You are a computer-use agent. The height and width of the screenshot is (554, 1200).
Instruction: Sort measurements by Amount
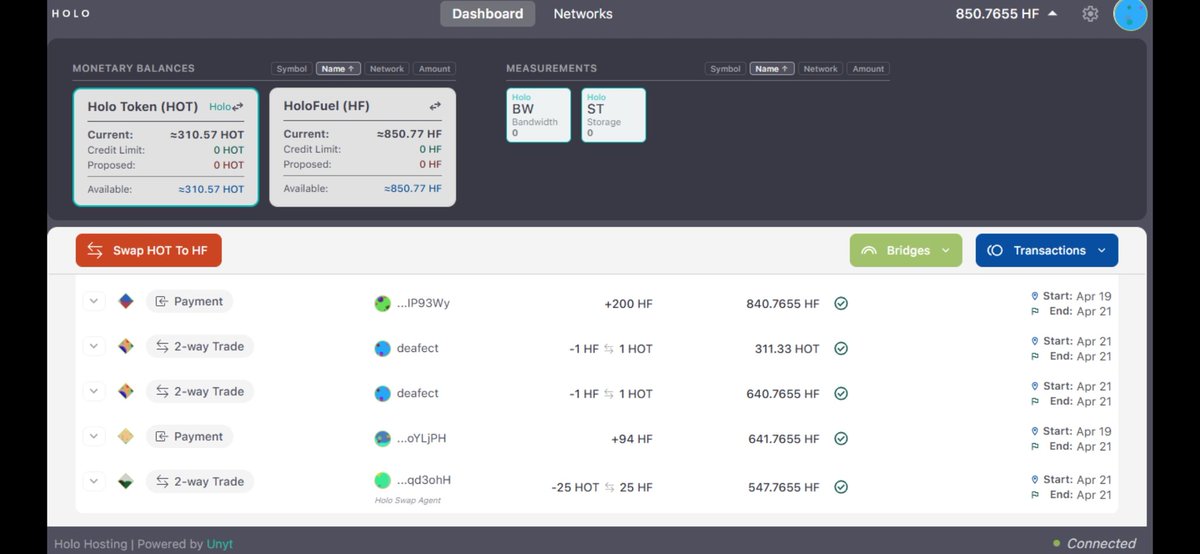coord(868,69)
